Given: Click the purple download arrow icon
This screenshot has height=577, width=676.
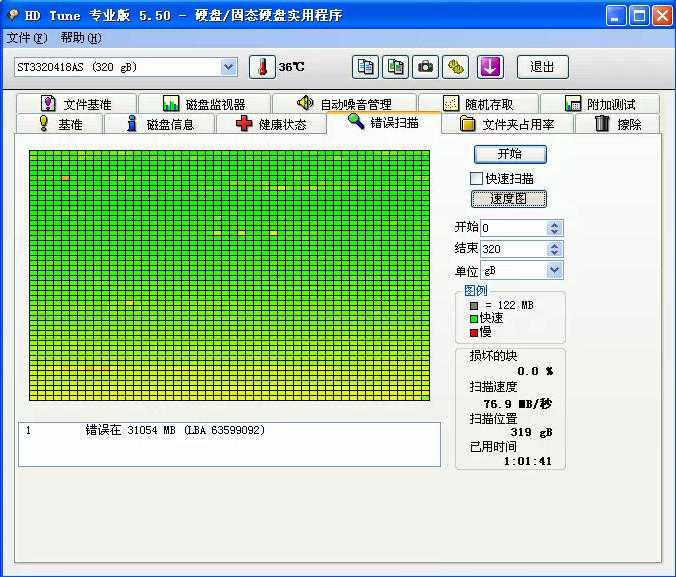Looking at the screenshot, I should [x=491, y=67].
